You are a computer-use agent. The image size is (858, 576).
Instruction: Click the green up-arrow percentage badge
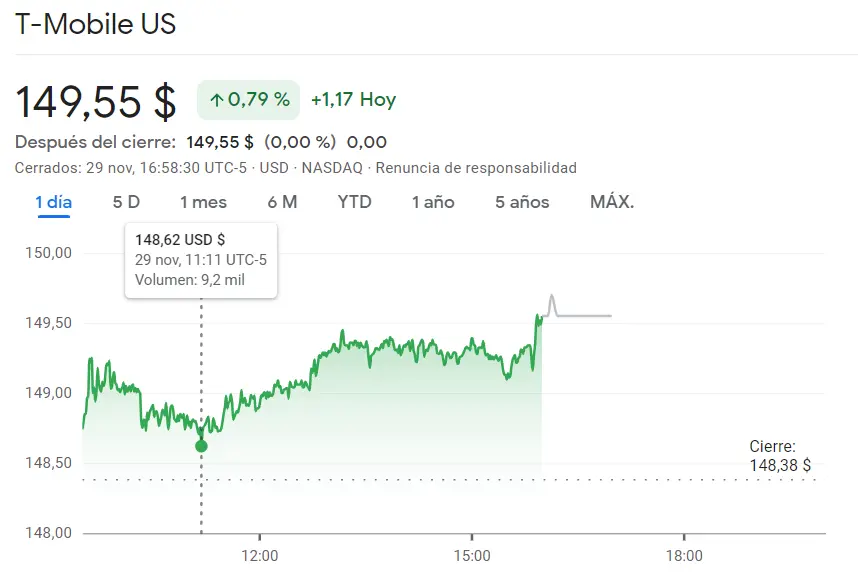[x=247, y=100]
